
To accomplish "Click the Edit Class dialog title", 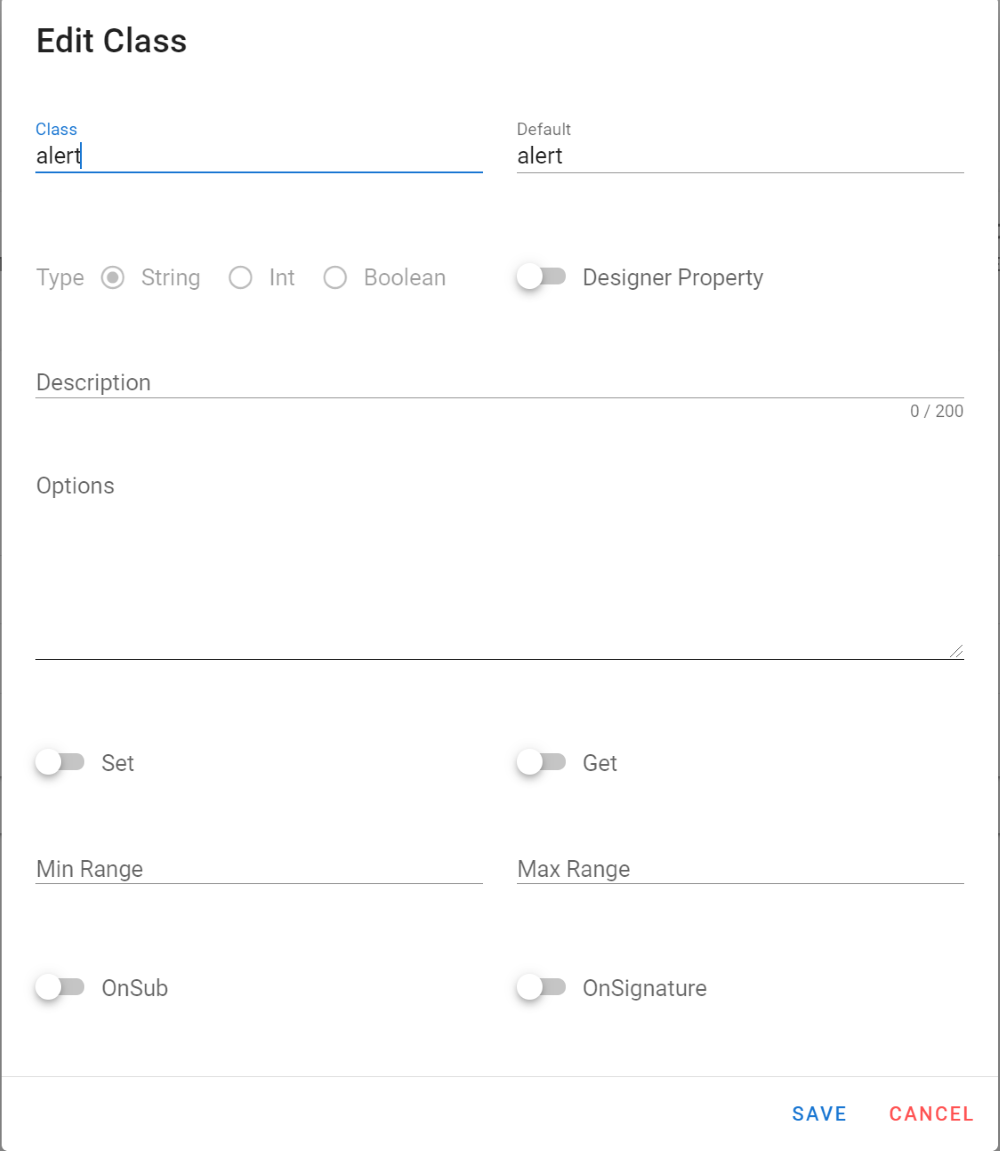I will click(x=111, y=41).
